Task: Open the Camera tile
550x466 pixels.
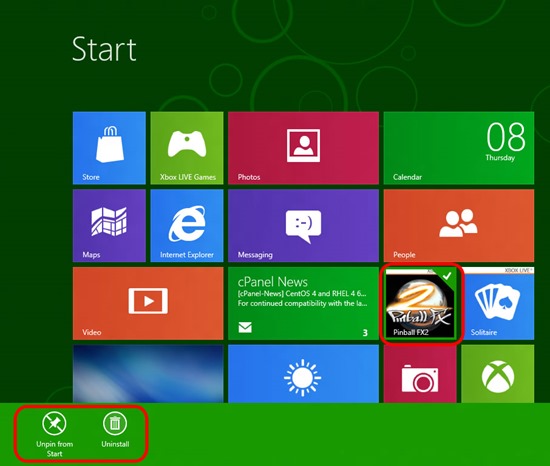Action: (x=420, y=374)
